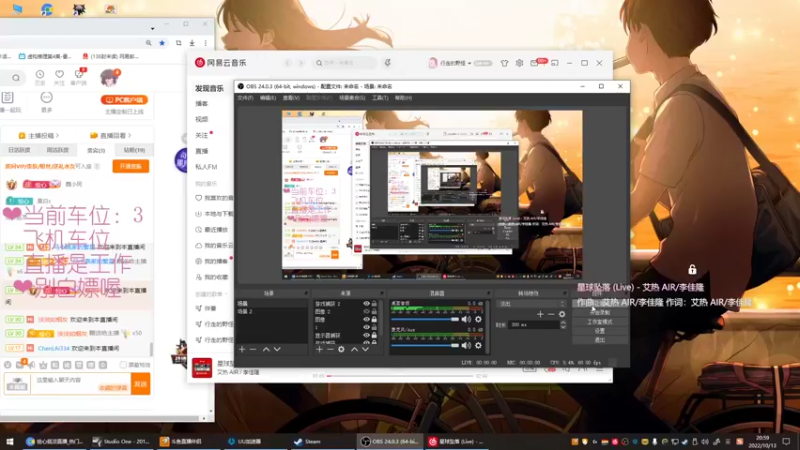Switch to 周活跃度 tab
Screen dimensions: 800x450
coord(58,151)
